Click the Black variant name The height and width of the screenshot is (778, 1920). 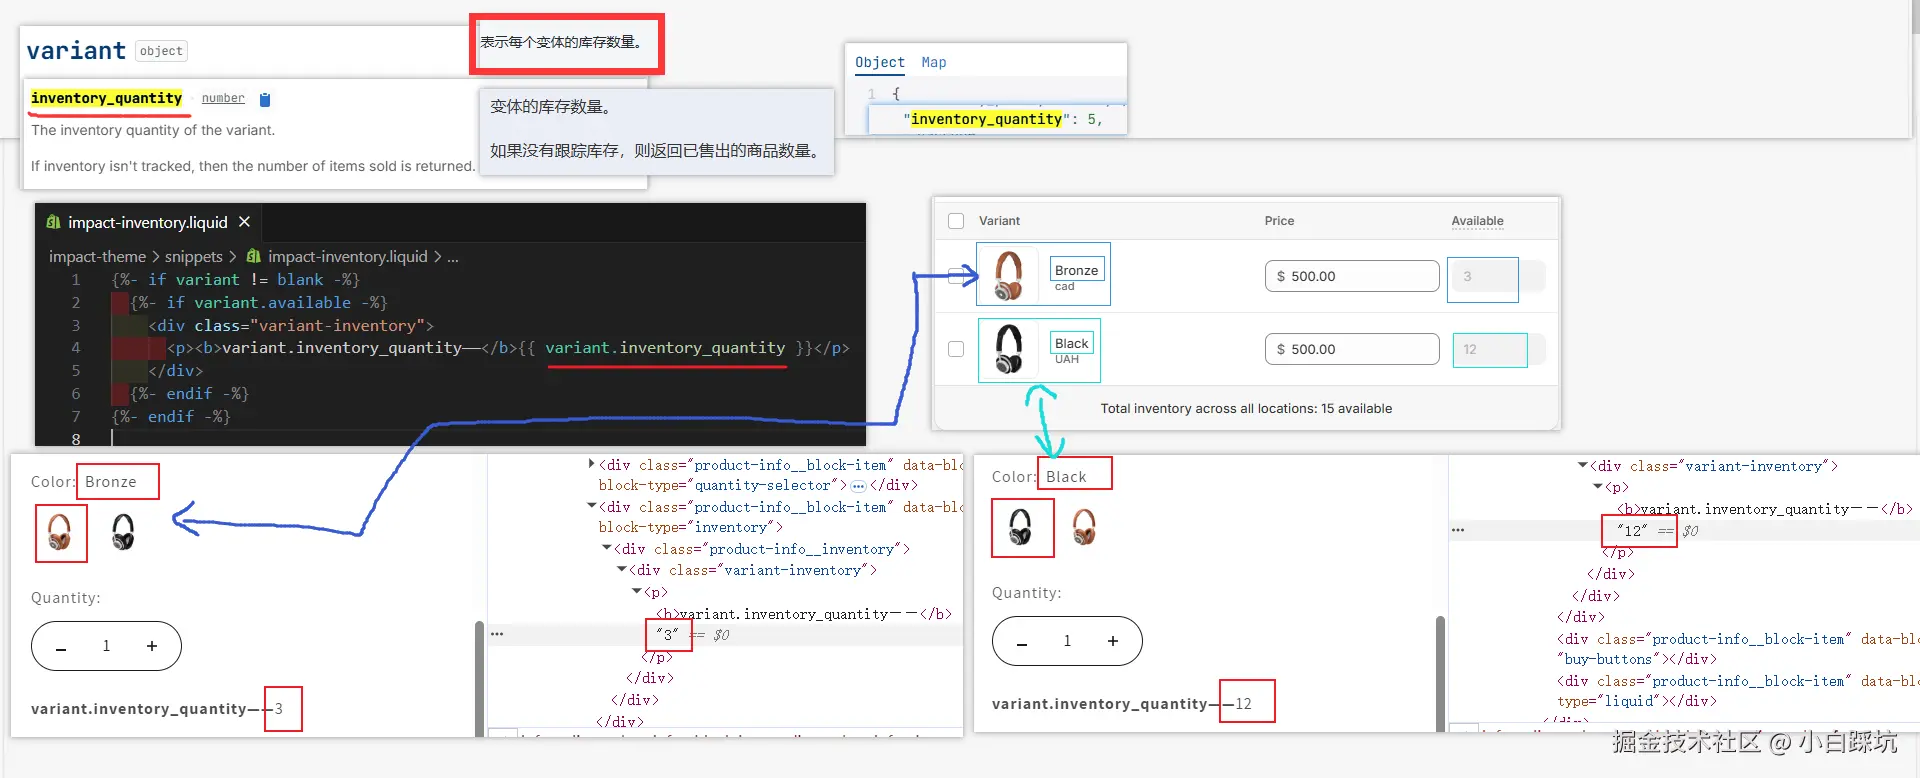1071,343
